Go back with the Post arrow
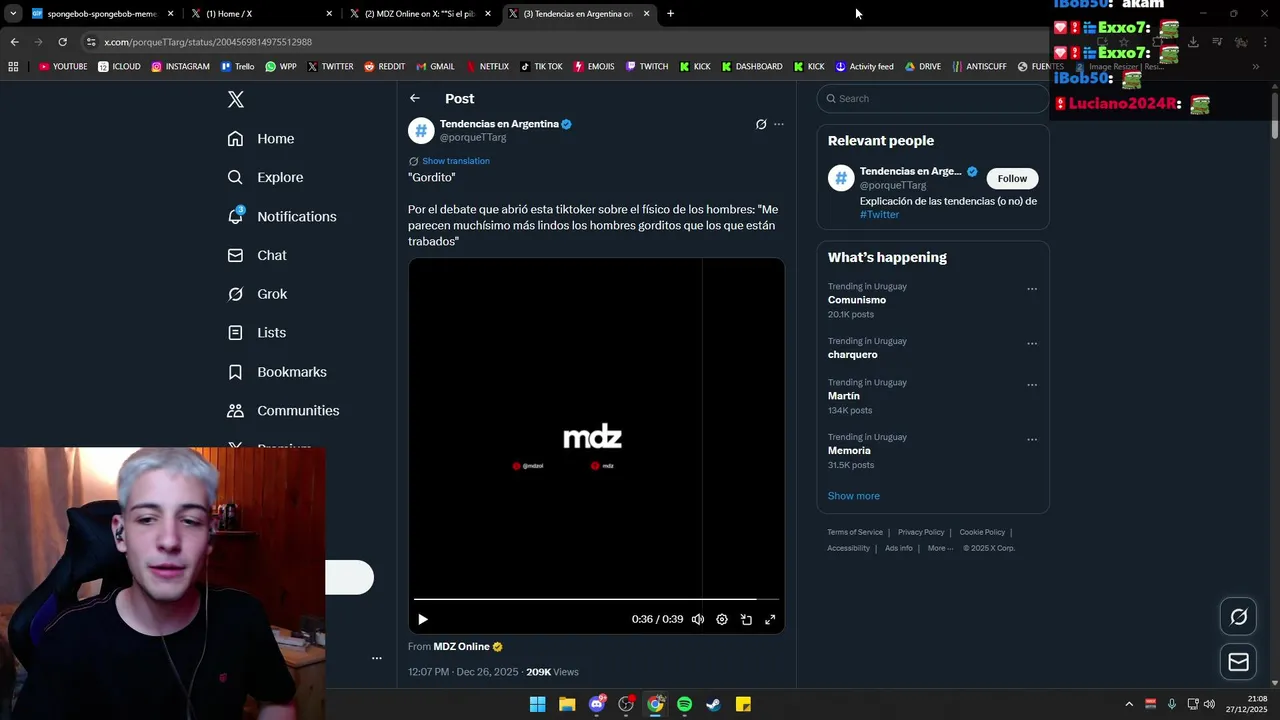The height and width of the screenshot is (720, 1280). [x=415, y=98]
